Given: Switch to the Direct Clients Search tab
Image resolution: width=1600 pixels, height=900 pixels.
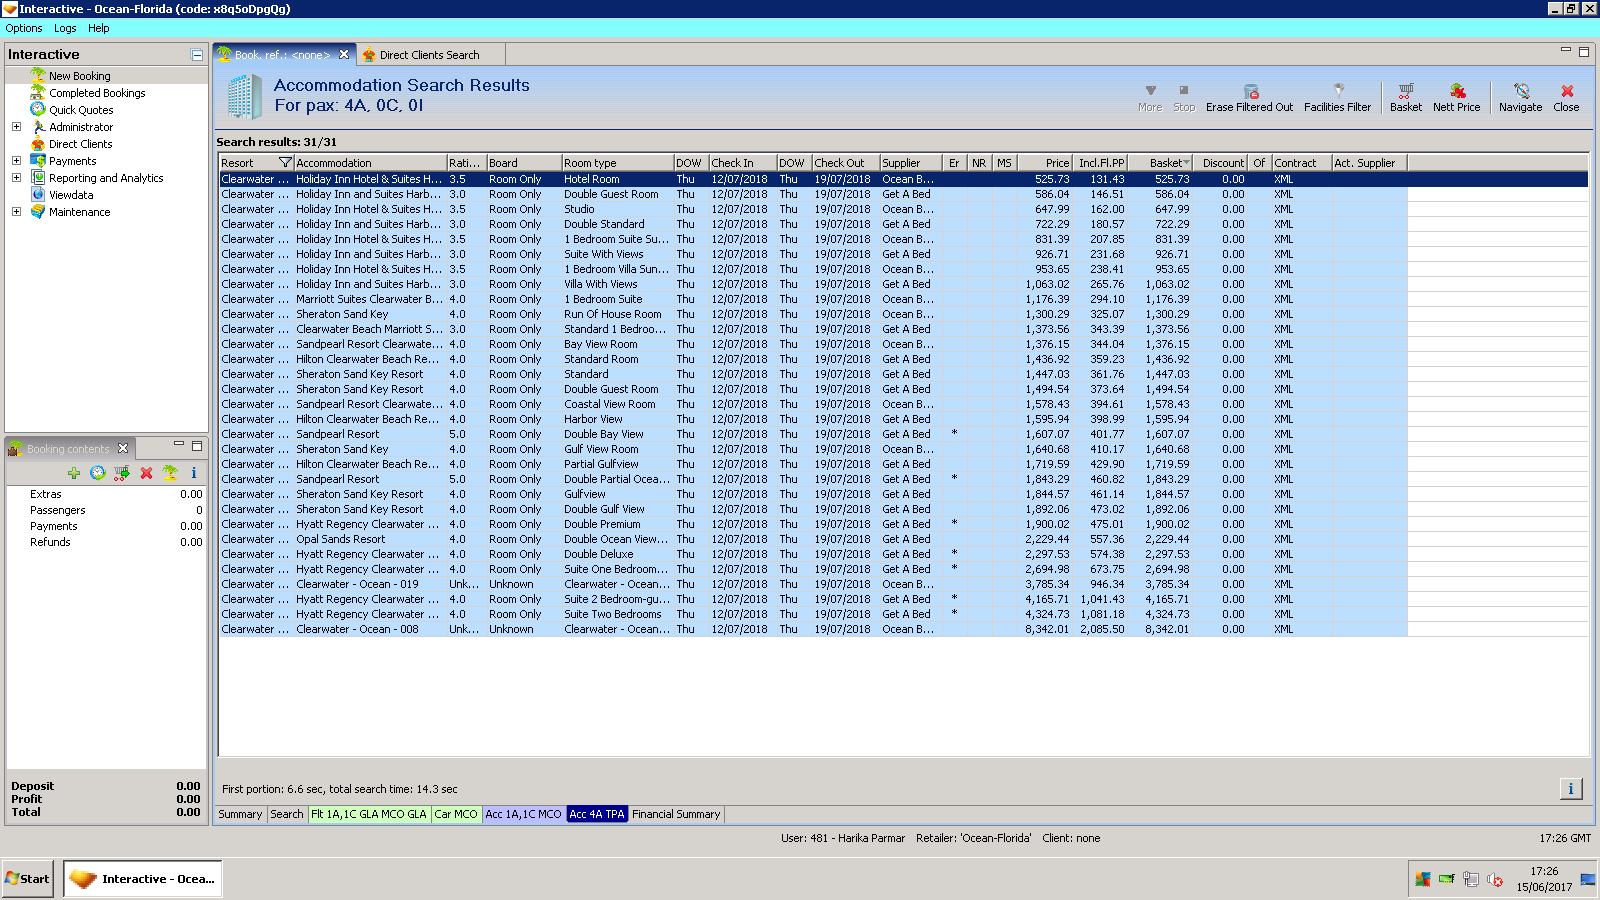Looking at the screenshot, I should tap(429, 55).
